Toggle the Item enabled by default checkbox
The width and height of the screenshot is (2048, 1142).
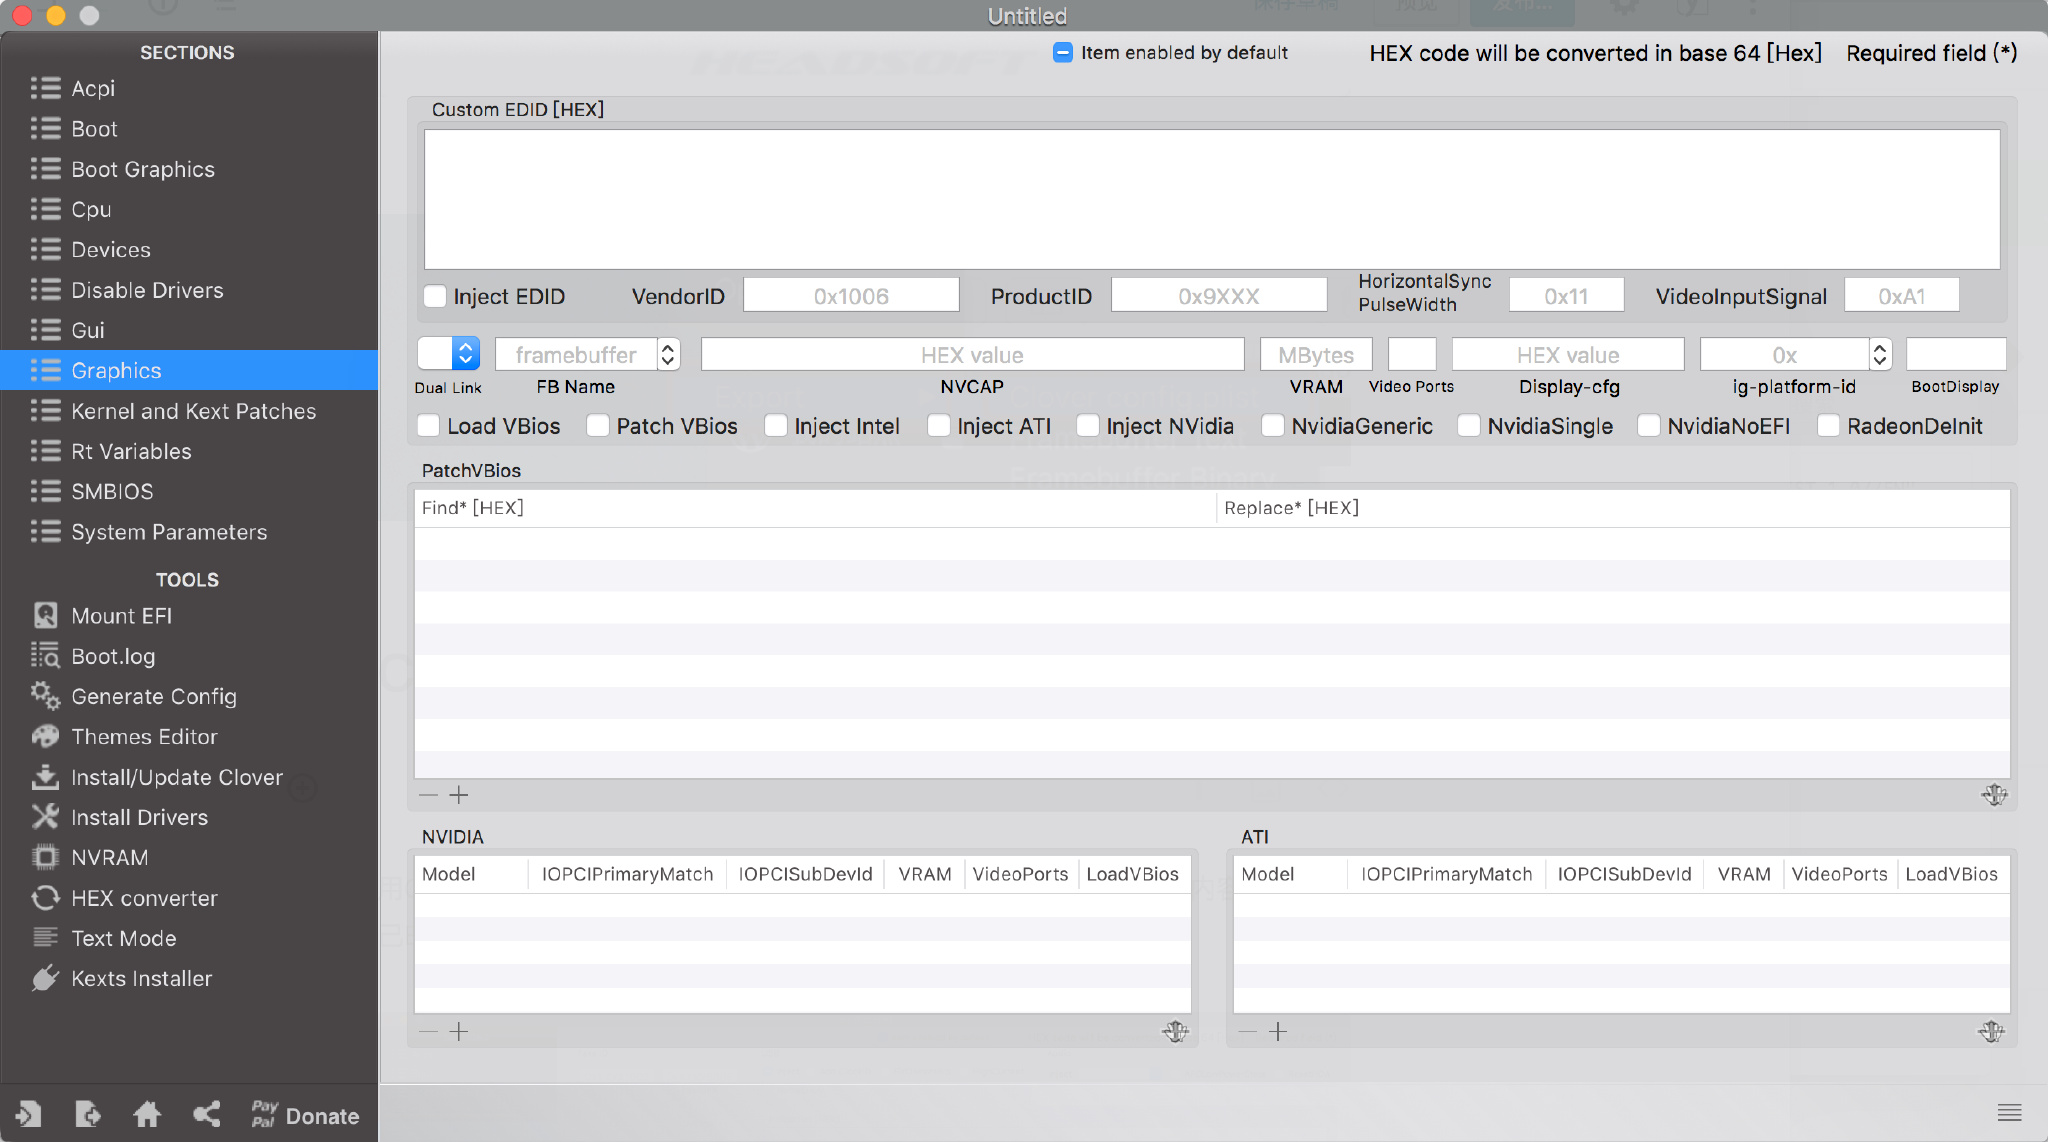tap(1063, 52)
